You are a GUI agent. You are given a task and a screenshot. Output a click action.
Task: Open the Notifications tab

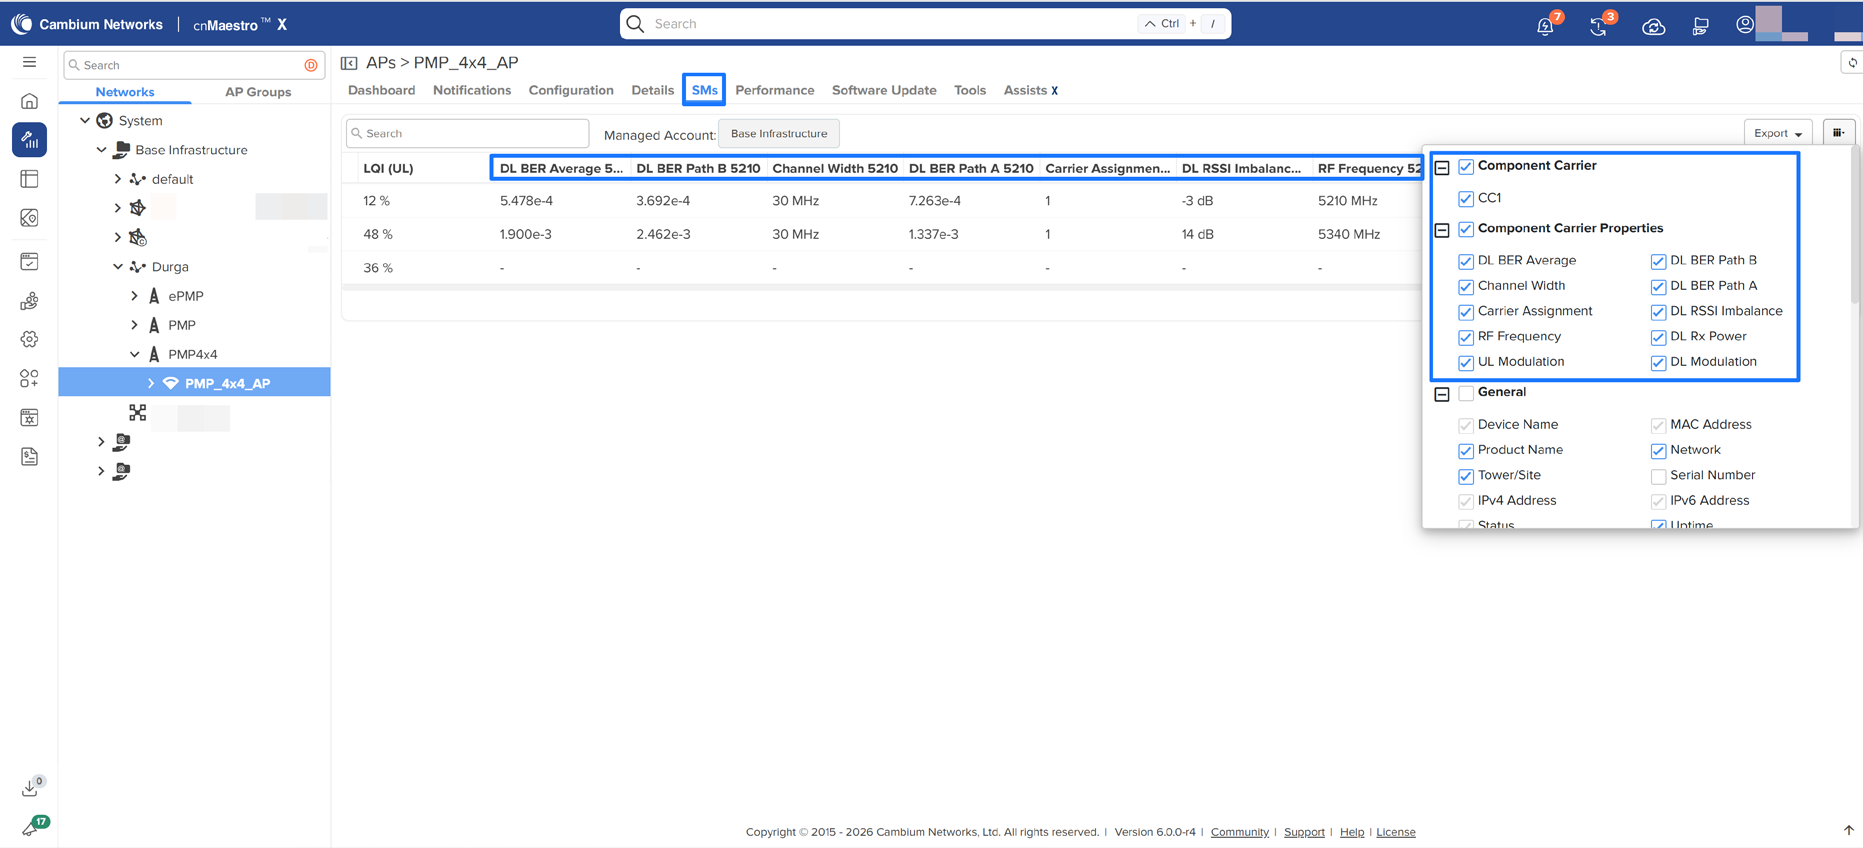pyautogui.click(x=472, y=90)
